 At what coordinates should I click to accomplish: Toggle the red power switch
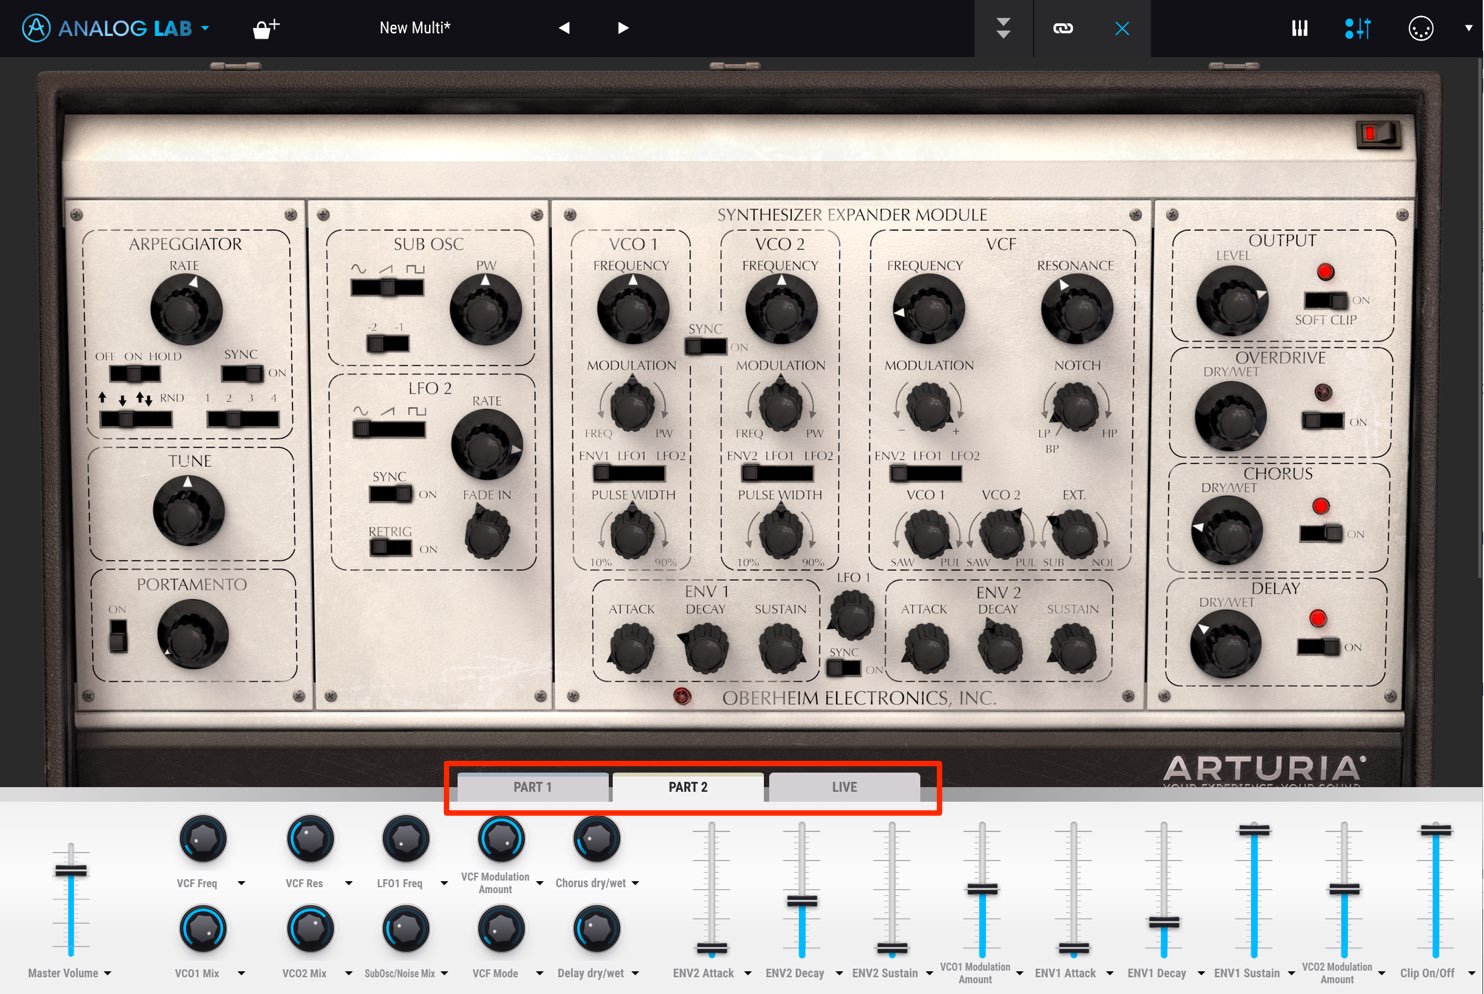click(1377, 133)
